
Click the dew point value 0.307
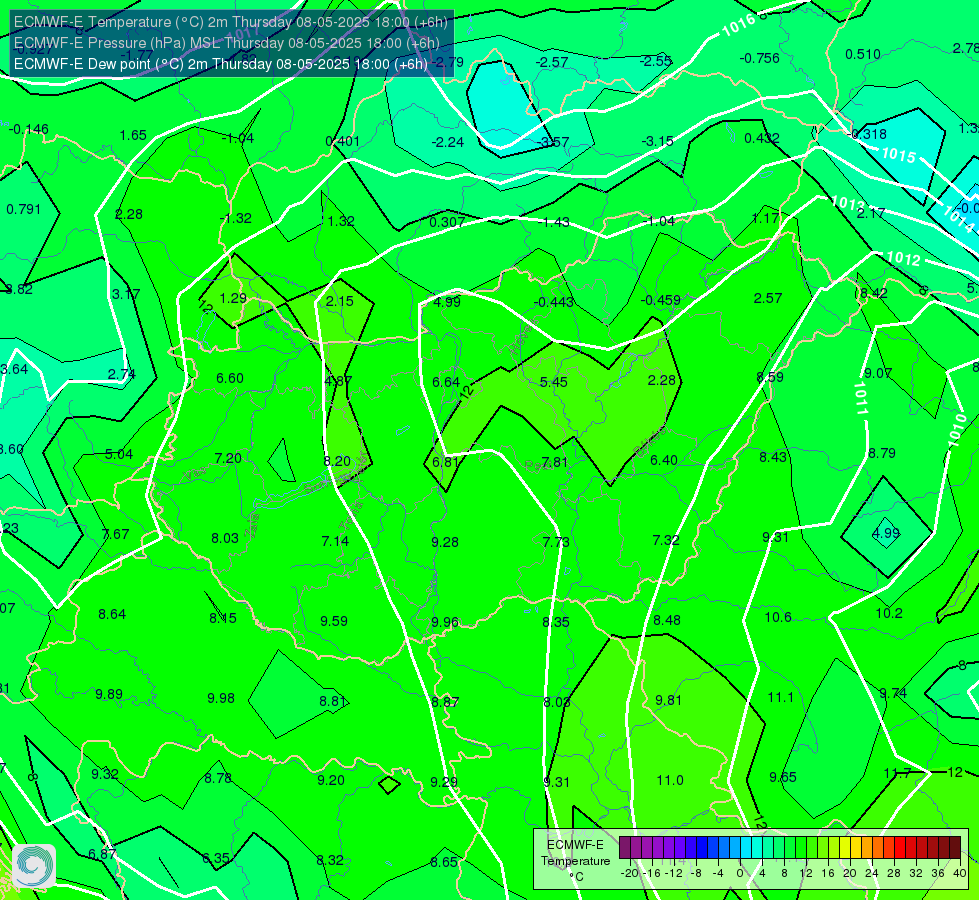coord(447,222)
